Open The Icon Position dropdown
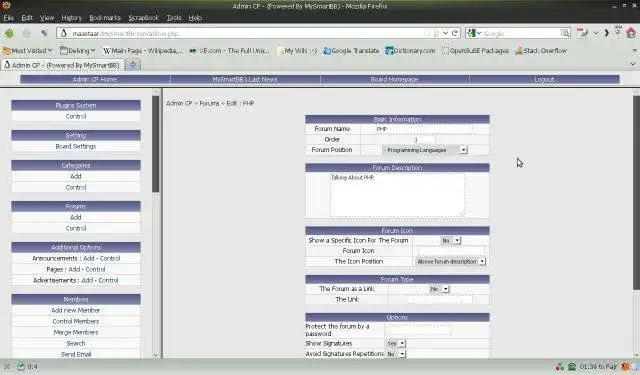Viewport: 640px width, 375px height. (x=450, y=261)
